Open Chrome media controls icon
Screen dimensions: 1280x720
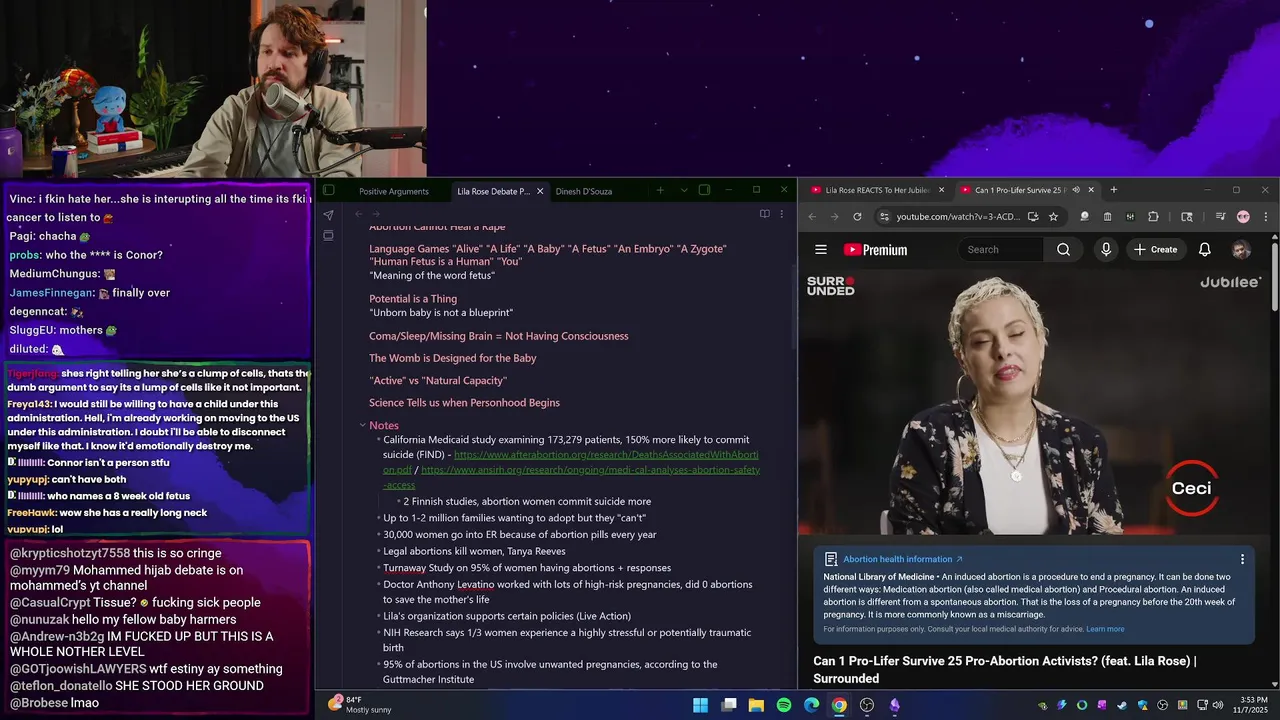click(1221, 216)
